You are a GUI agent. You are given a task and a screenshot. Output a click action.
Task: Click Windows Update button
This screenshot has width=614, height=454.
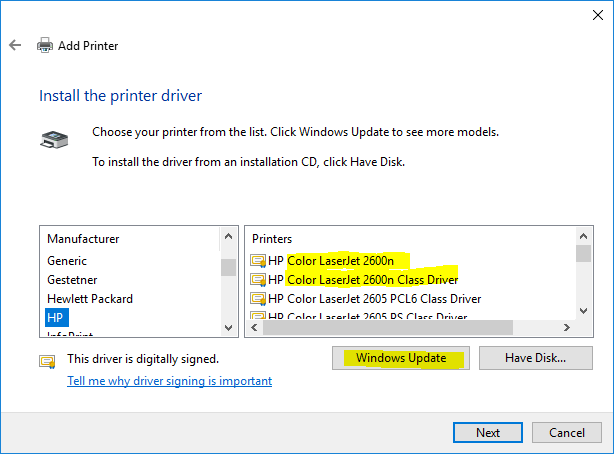[401, 358]
